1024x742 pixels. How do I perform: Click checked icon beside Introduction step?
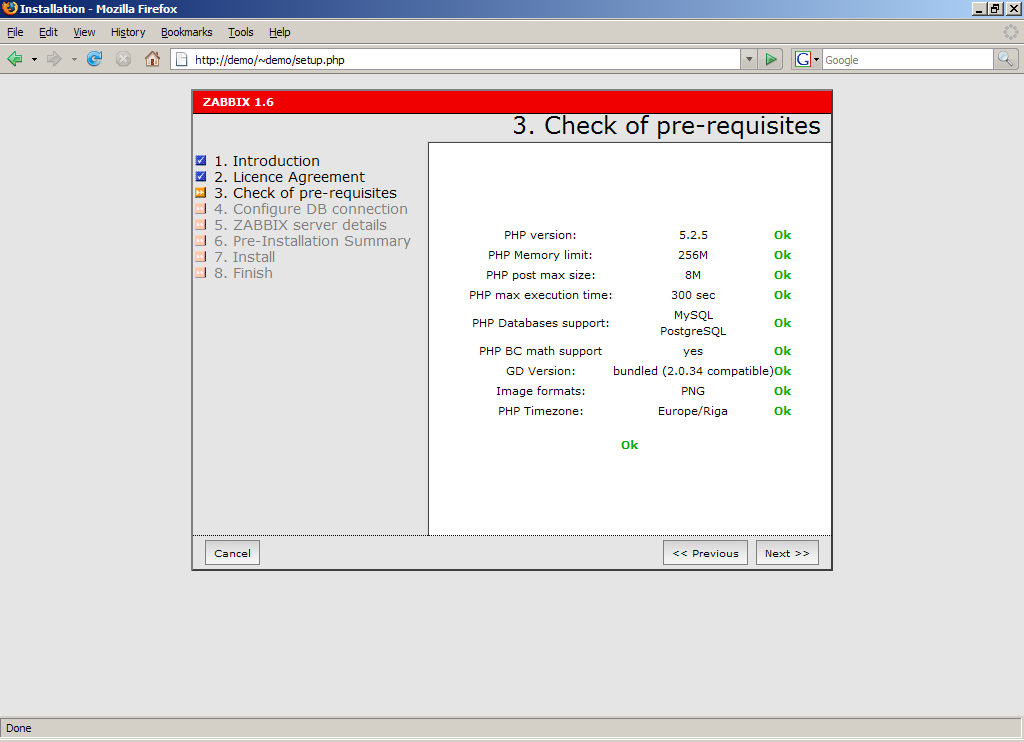200,161
